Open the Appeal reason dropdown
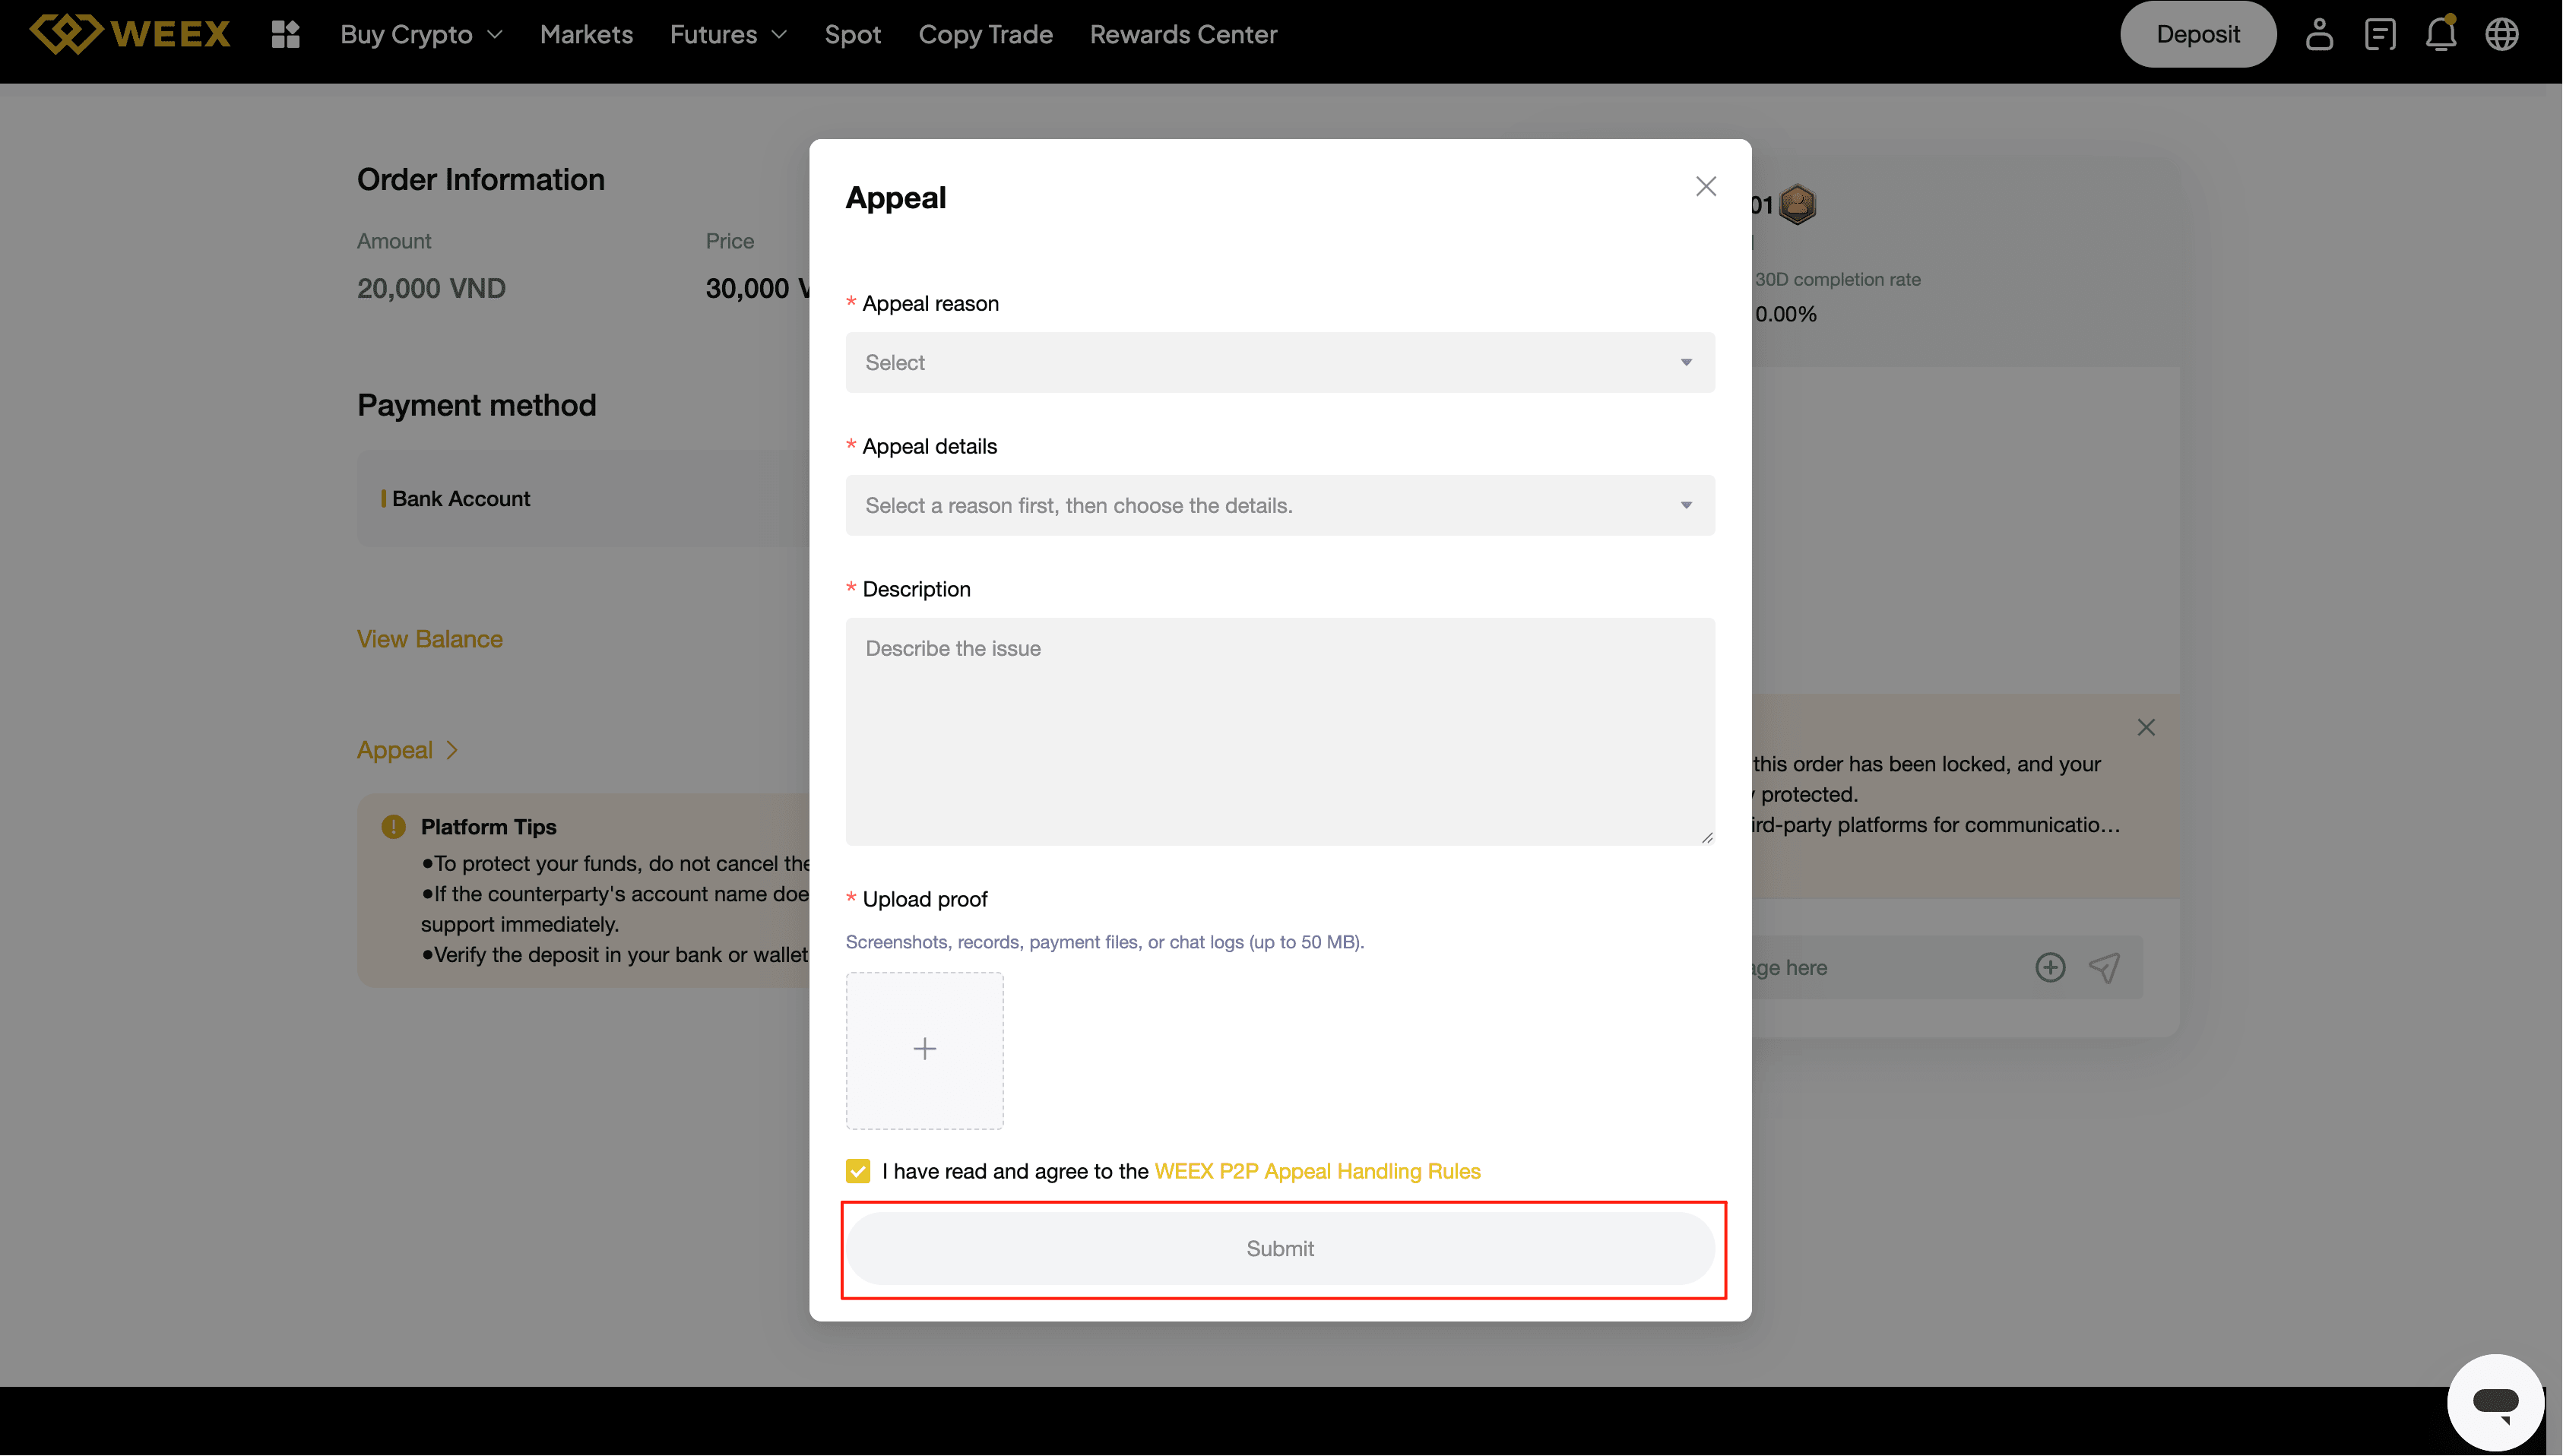2563x1456 pixels. click(1280, 362)
